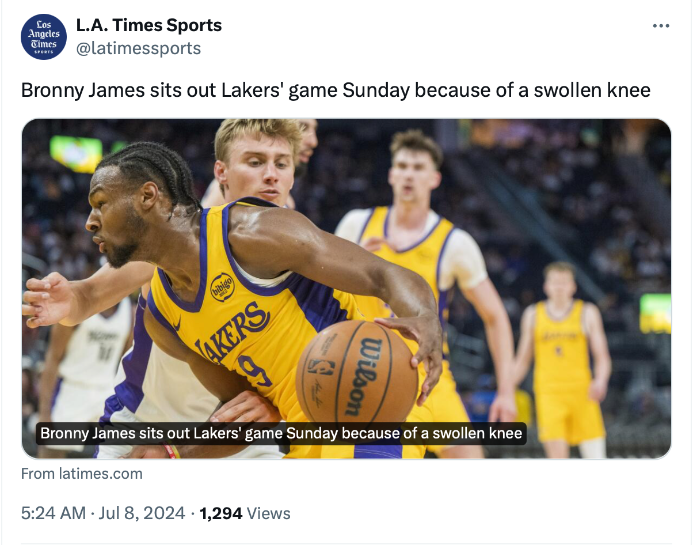The height and width of the screenshot is (545, 693).
Task: Click the Lakers lettering on the yellow jersey
Action: pos(235,331)
